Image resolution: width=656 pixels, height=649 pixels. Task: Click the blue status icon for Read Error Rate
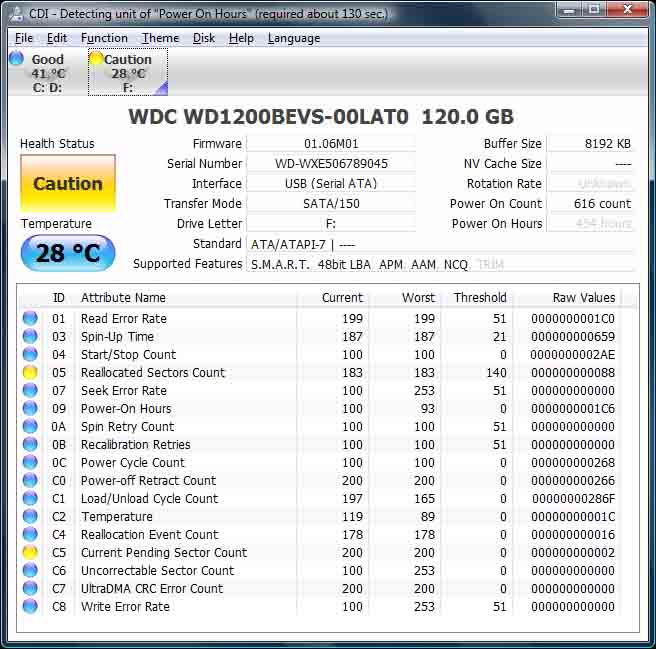tap(30, 318)
